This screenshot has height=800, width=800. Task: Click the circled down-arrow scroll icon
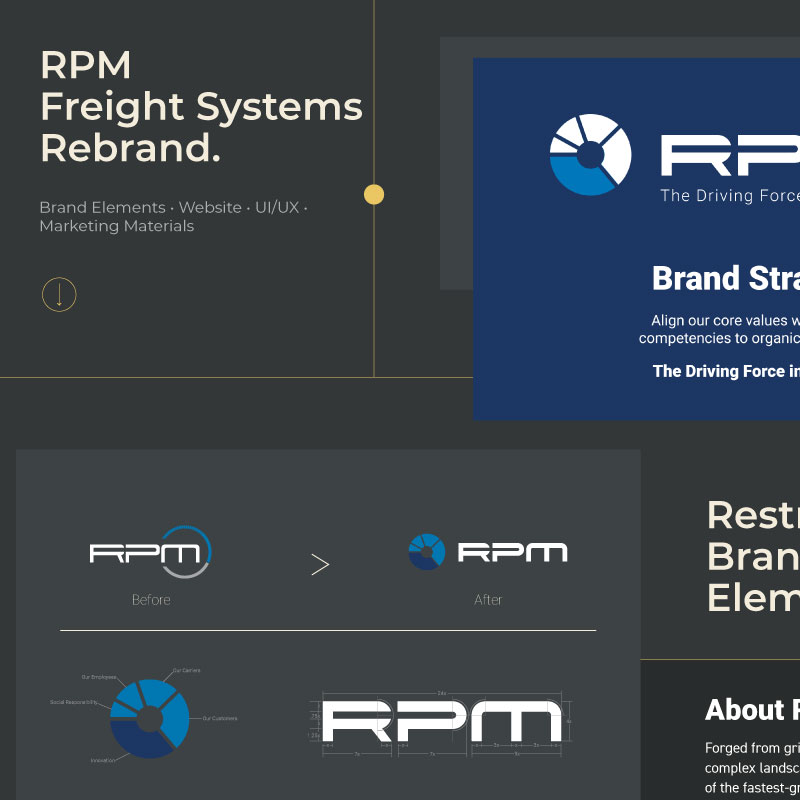pos(59,294)
